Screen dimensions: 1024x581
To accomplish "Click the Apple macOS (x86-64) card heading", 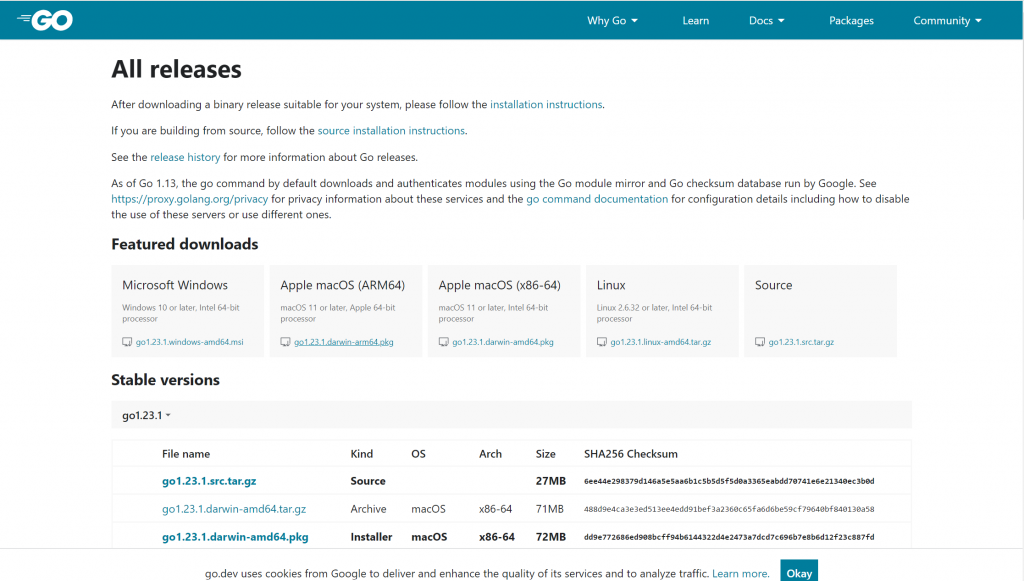I will pyautogui.click(x=500, y=285).
